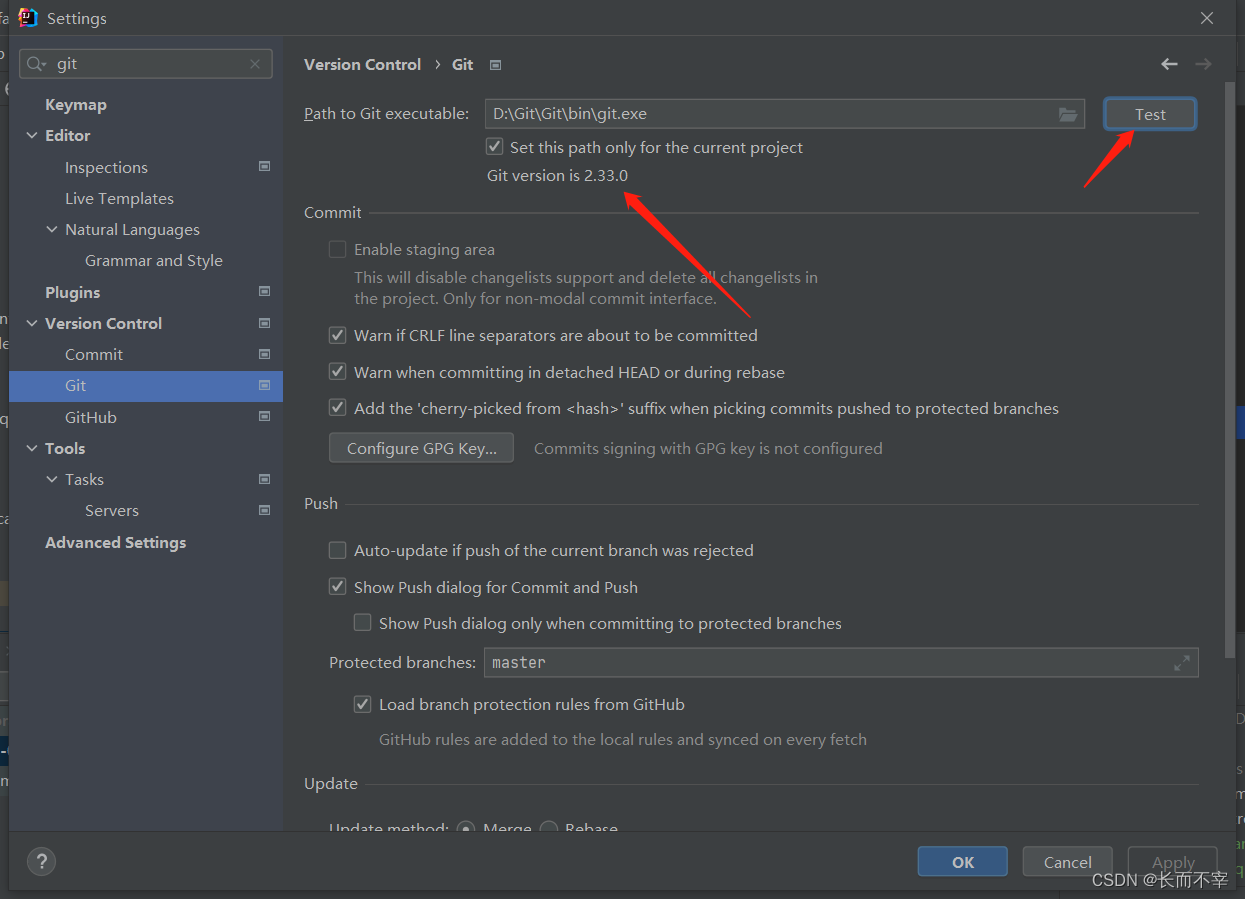Open the Plugins settings page
The width and height of the screenshot is (1245, 899).
tap(73, 292)
